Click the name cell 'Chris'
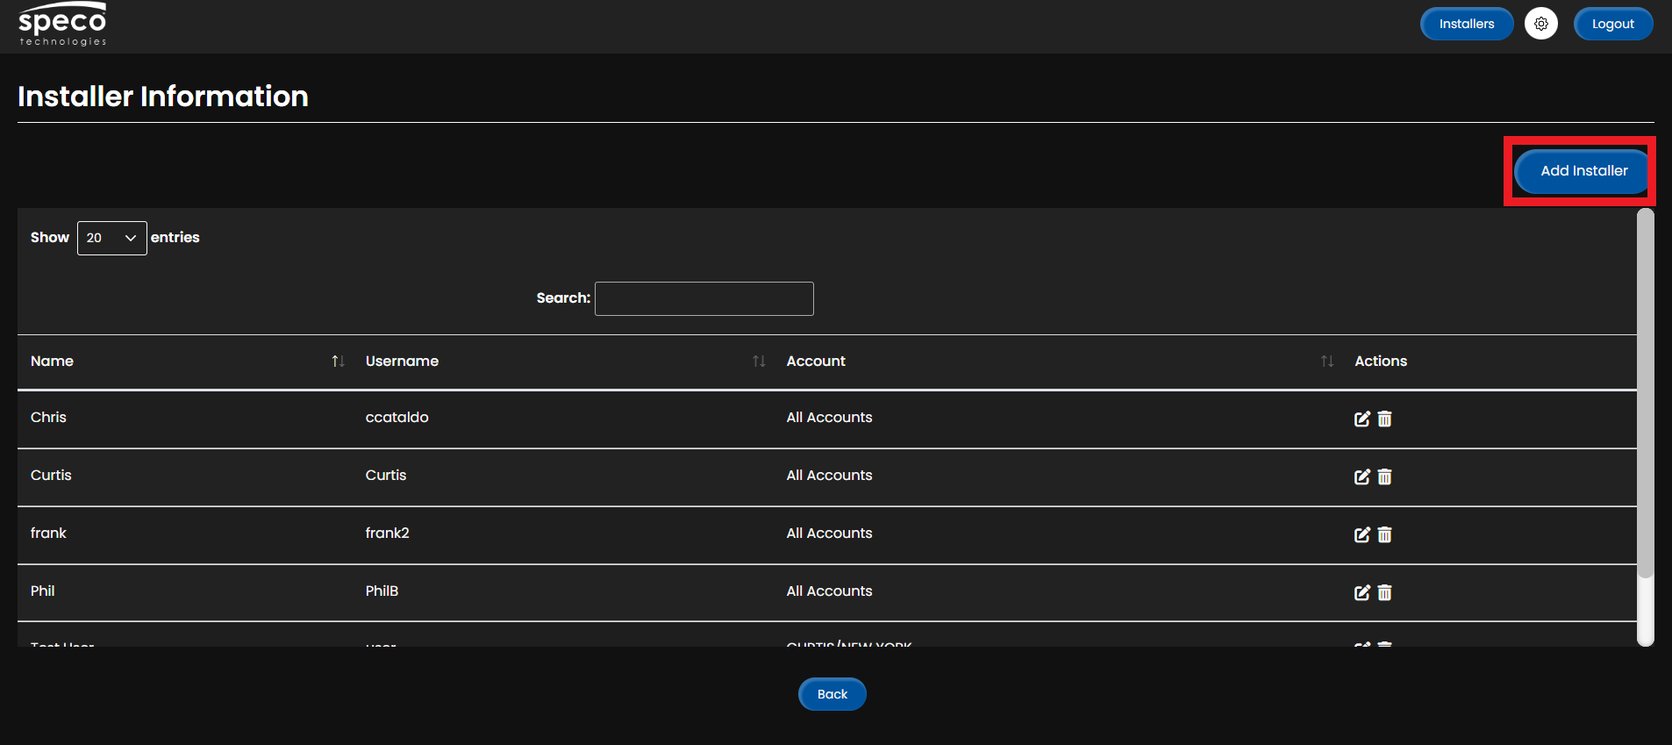Image resolution: width=1672 pixels, height=745 pixels. click(x=48, y=417)
